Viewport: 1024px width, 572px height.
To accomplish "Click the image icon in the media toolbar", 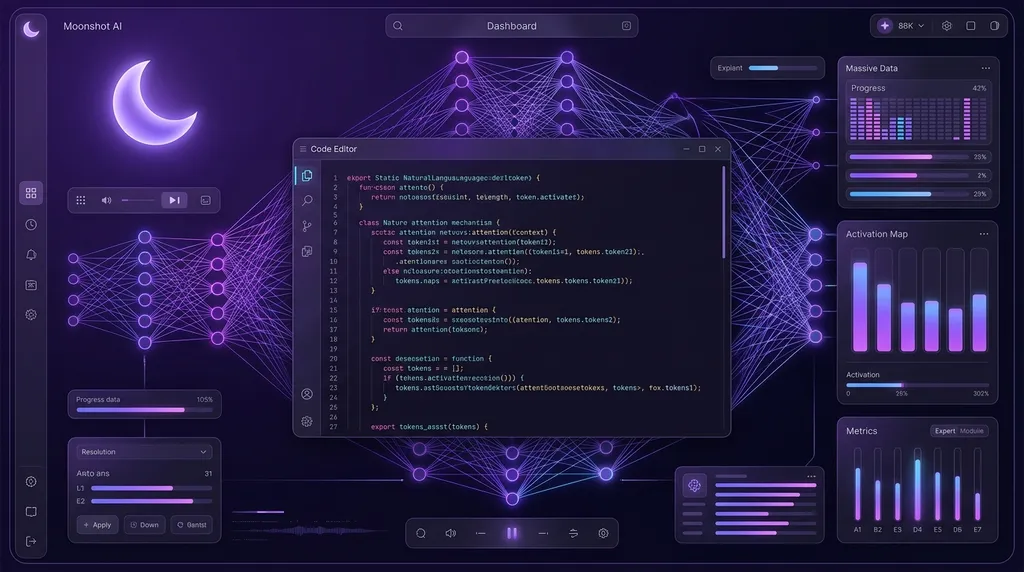I will coord(205,200).
